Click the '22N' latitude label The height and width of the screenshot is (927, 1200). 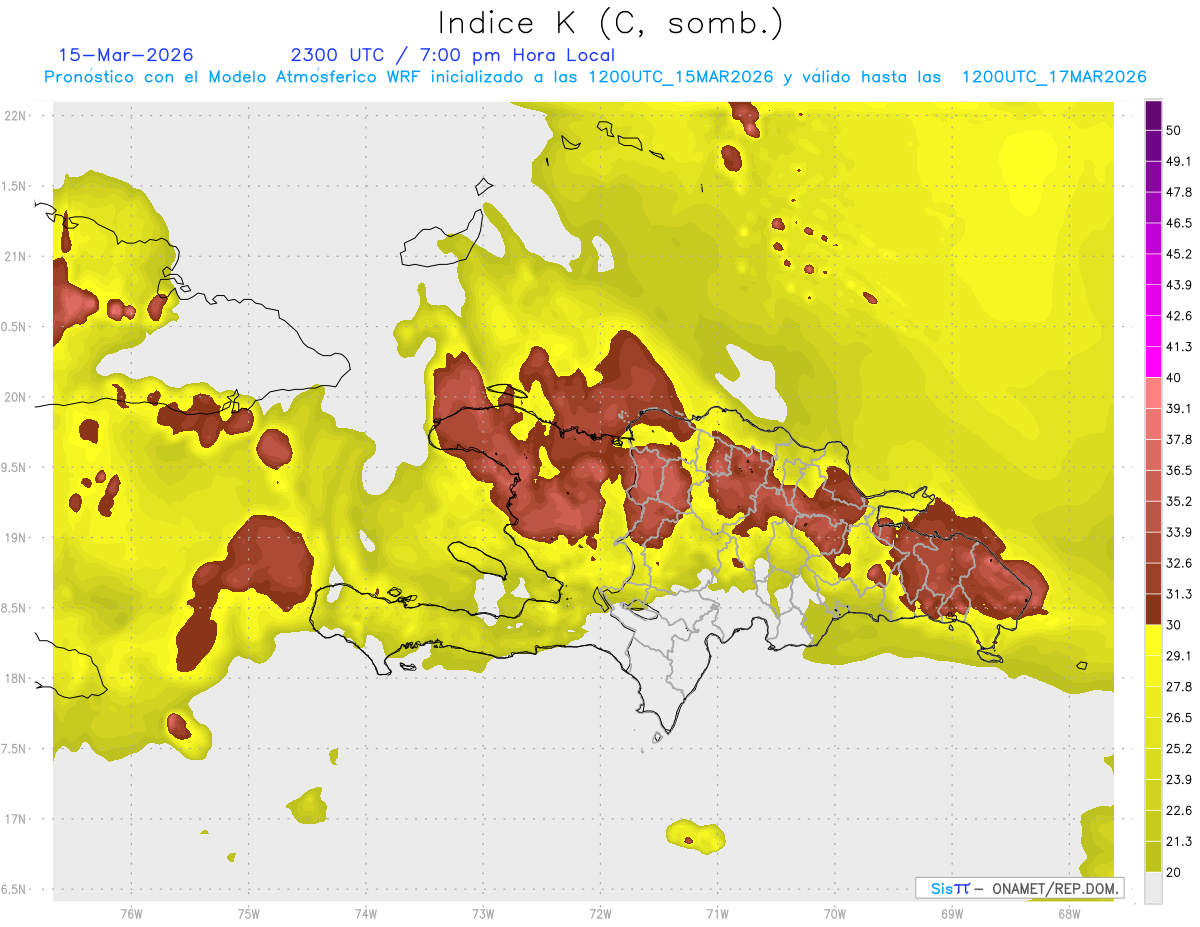click(16, 115)
